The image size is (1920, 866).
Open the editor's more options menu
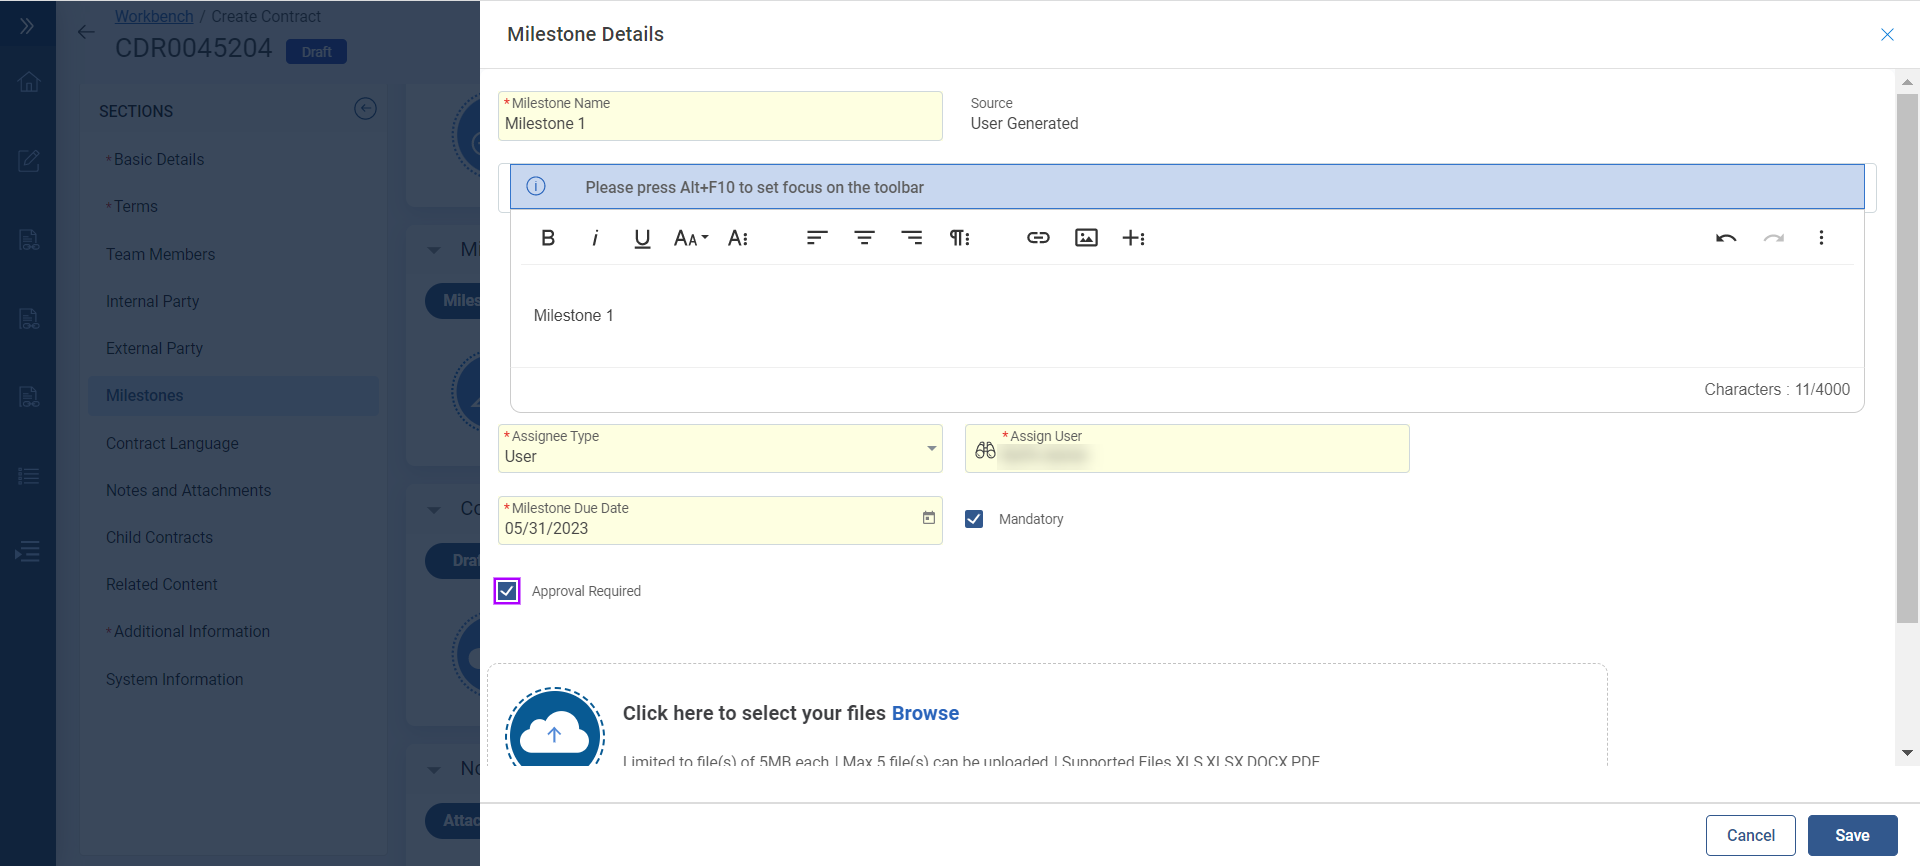coord(1821,238)
